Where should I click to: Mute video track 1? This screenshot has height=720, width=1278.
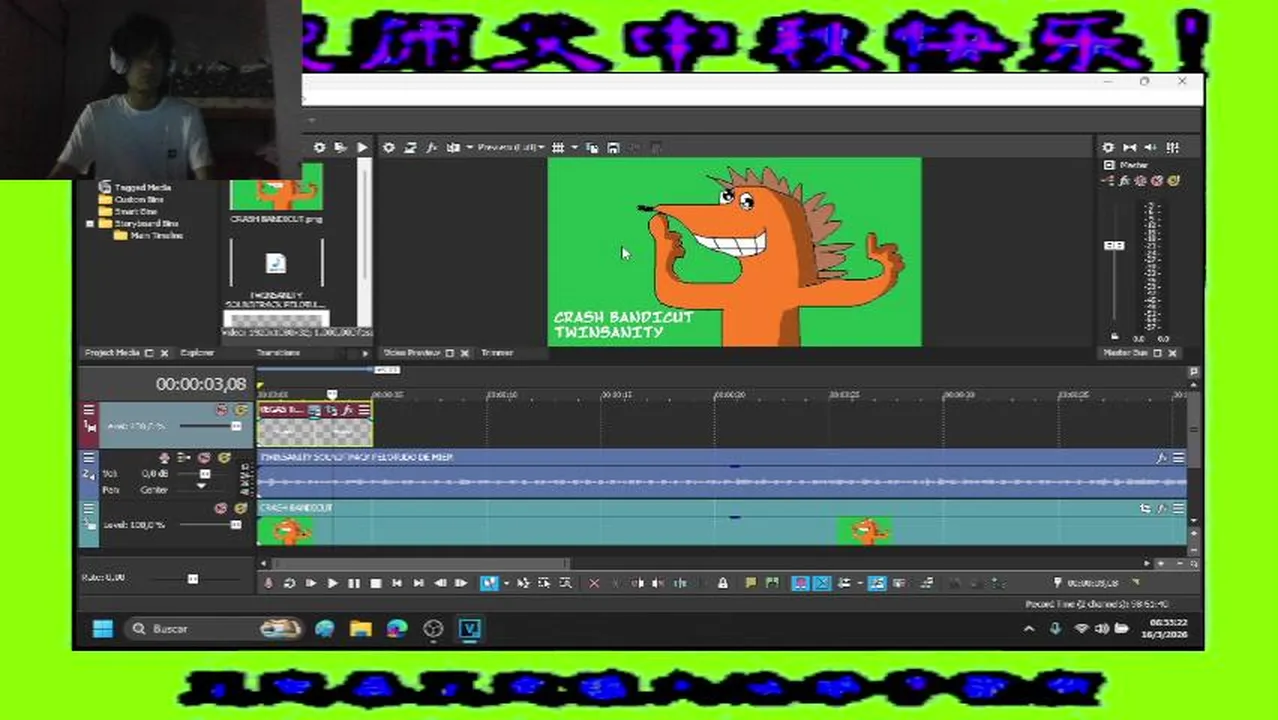point(222,410)
